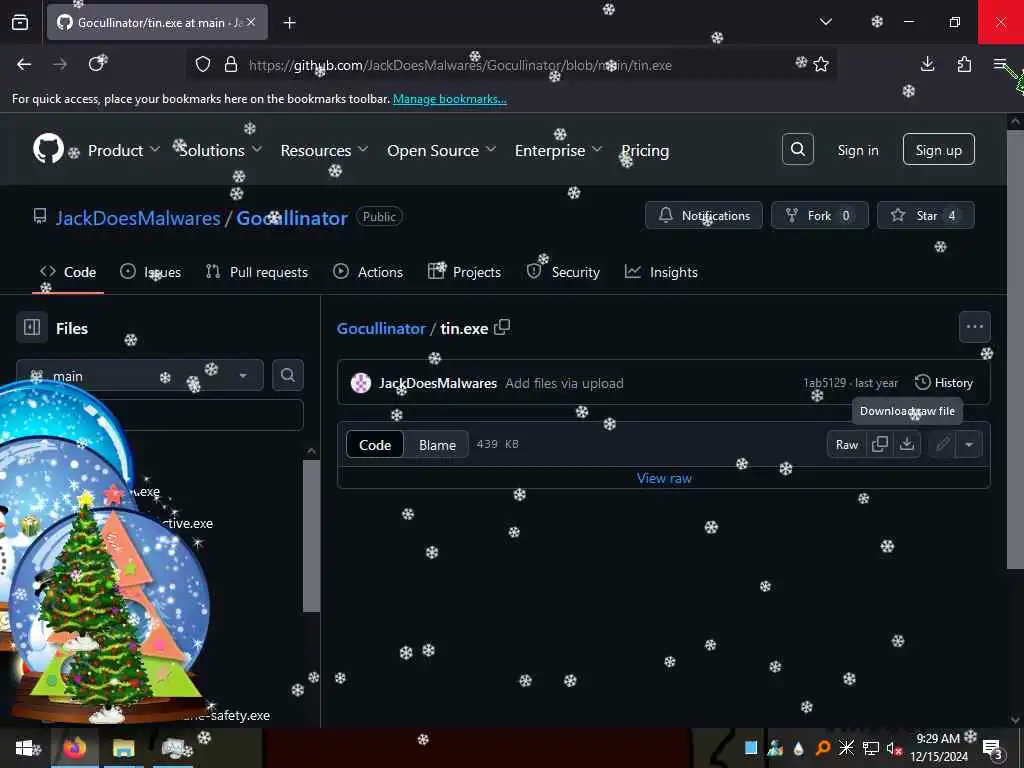
Task: Click the Manage bookmarks link
Action: pyautogui.click(x=449, y=99)
